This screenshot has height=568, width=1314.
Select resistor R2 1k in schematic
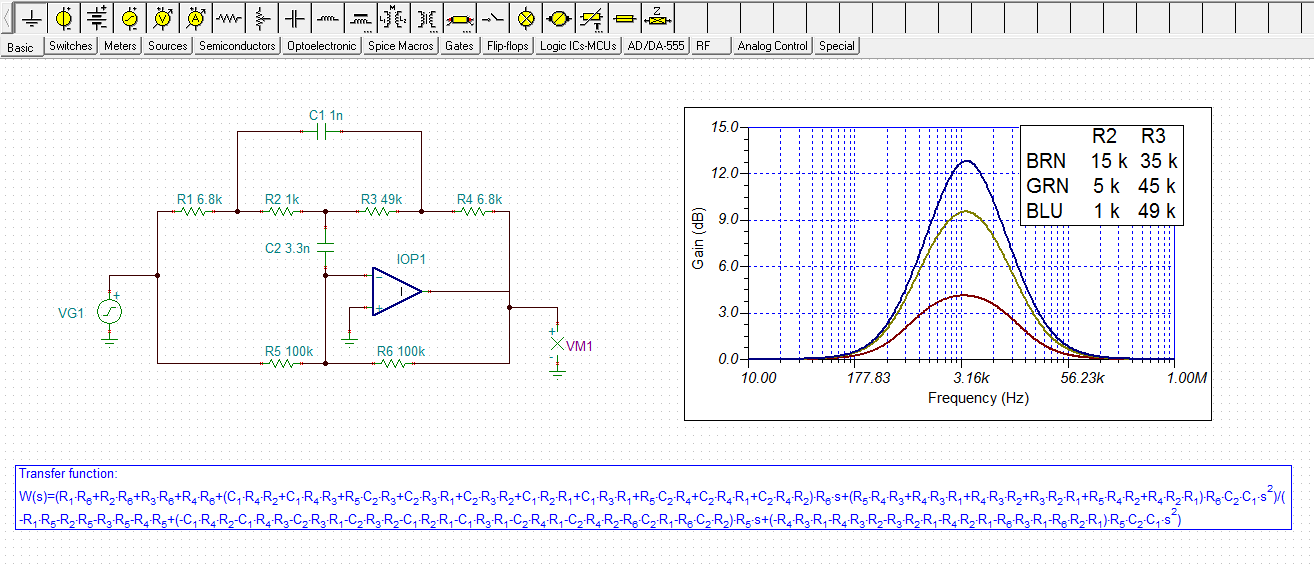pyautogui.click(x=281, y=212)
